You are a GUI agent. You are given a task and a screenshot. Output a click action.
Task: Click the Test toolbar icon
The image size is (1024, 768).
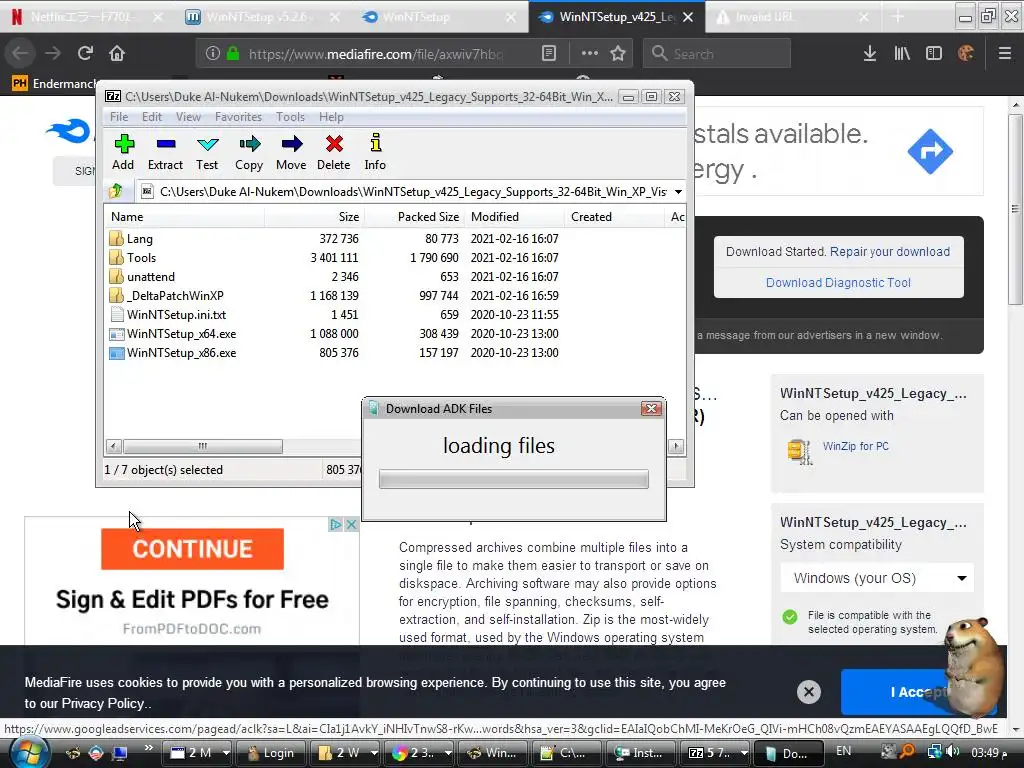point(207,144)
